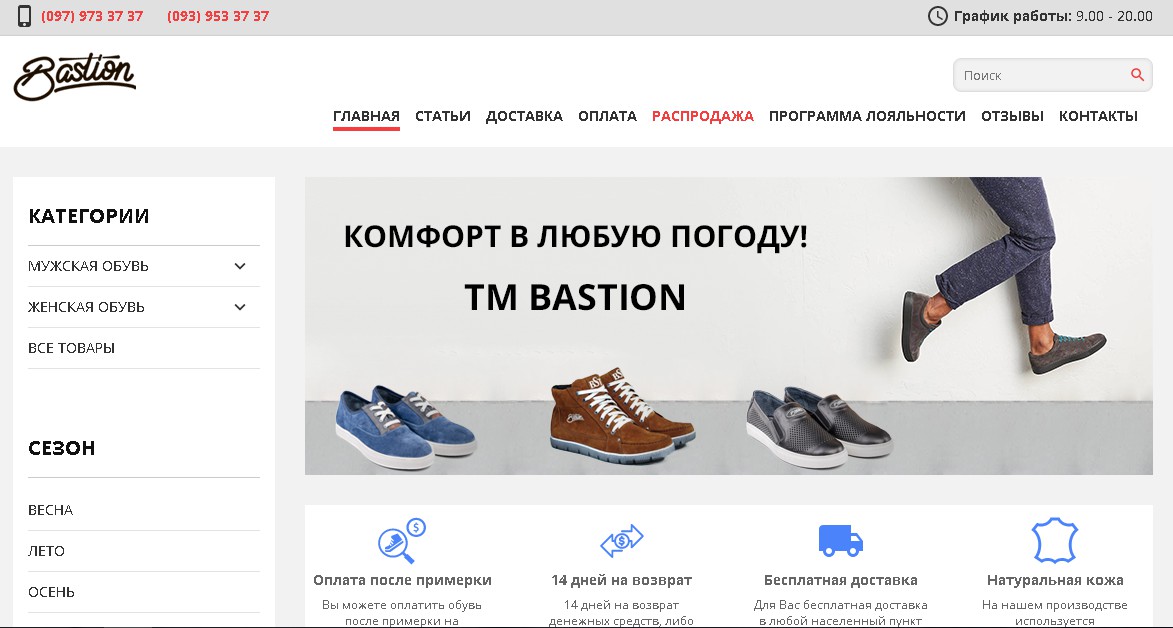The image size is (1173, 628).
Task: Filter by Лето season
Action: point(46,551)
